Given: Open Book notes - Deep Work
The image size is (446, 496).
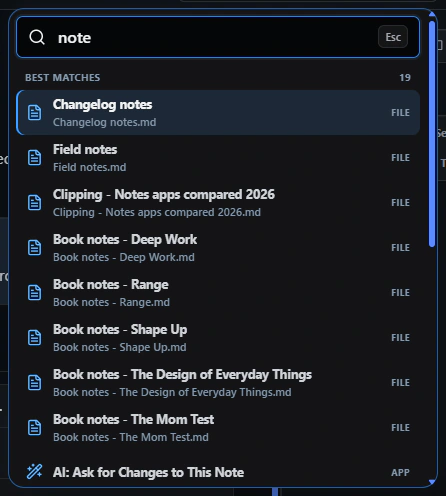Looking at the screenshot, I should 218,248.
